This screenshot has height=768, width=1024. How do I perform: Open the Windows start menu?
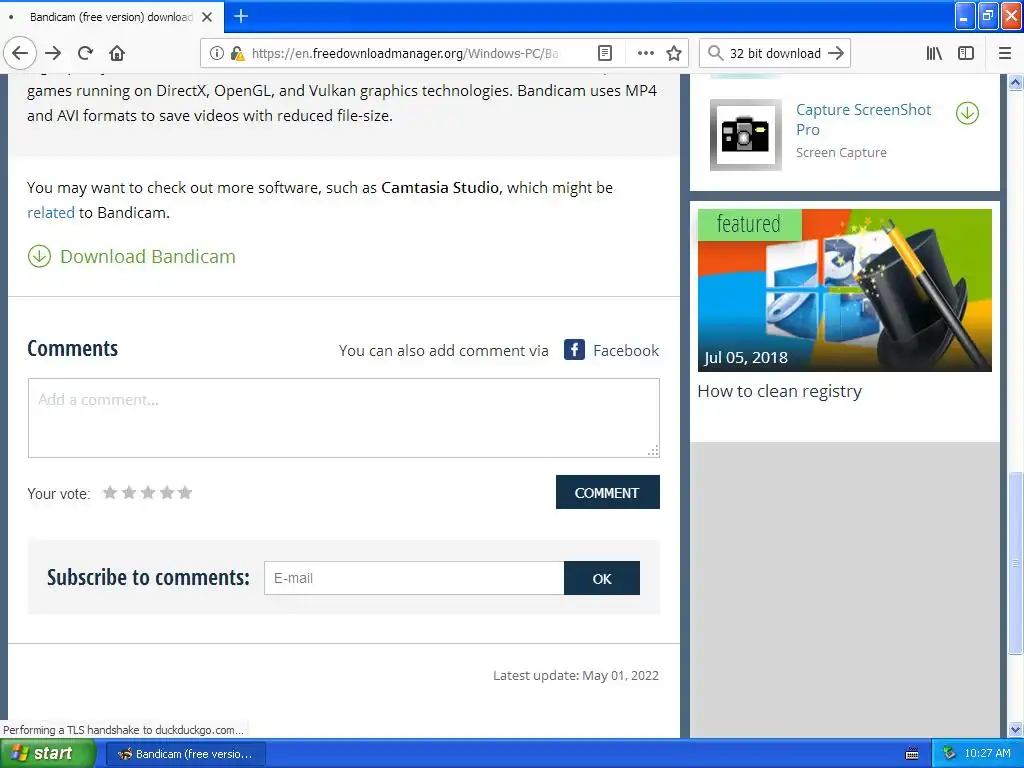pyautogui.click(x=47, y=754)
